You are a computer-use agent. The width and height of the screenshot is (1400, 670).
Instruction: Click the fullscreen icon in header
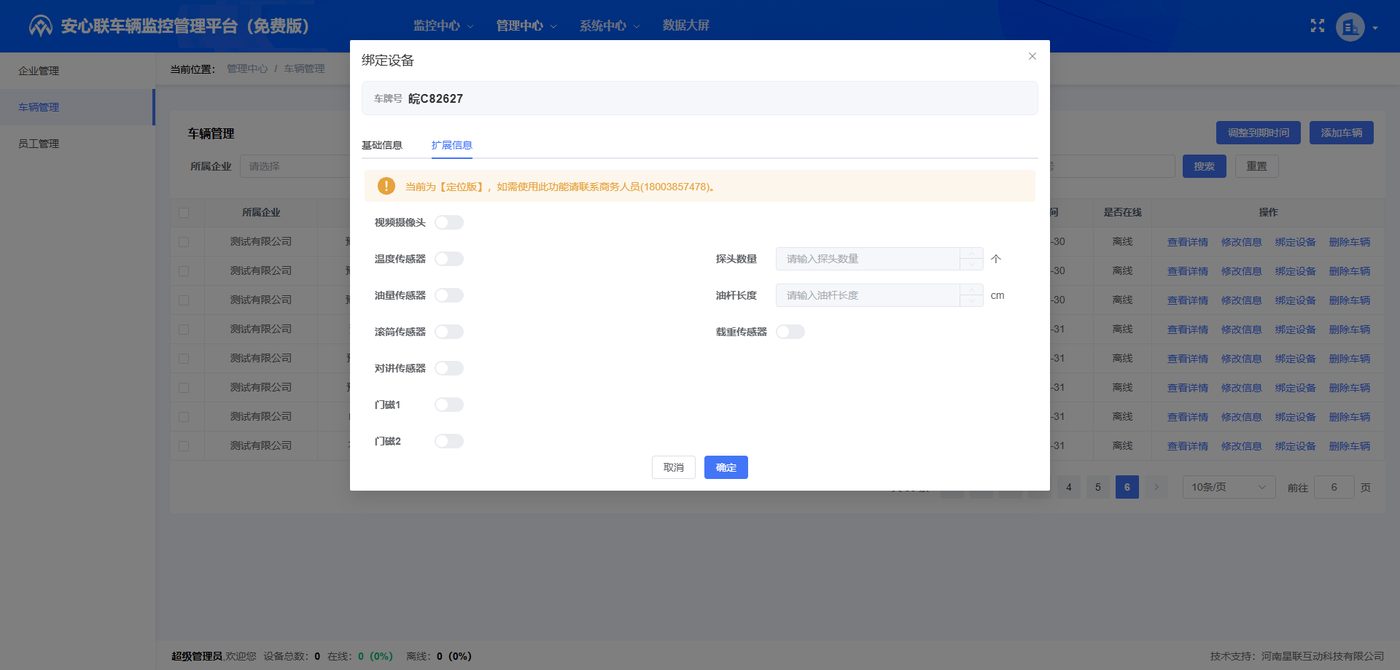coord(1317,26)
